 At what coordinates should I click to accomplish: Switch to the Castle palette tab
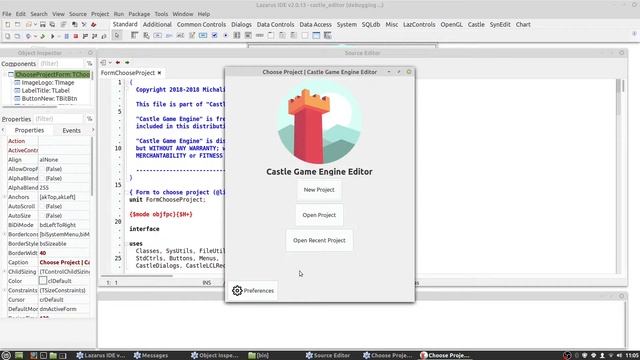476,24
